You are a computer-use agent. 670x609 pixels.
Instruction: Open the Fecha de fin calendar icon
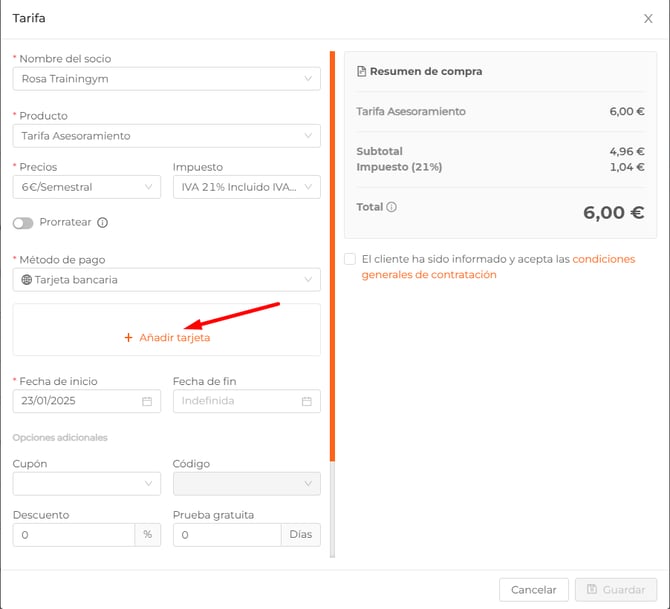(307, 401)
